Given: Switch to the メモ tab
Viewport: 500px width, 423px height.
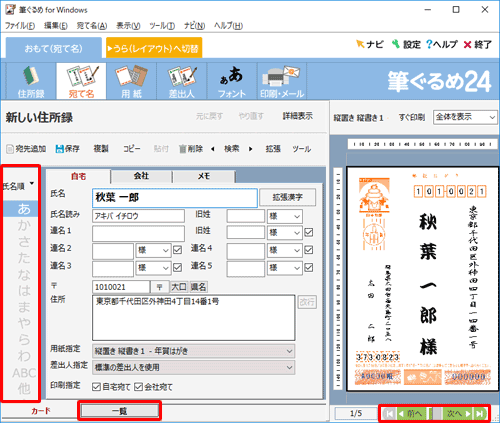Looking at the screenshot, I should [204, 176].
